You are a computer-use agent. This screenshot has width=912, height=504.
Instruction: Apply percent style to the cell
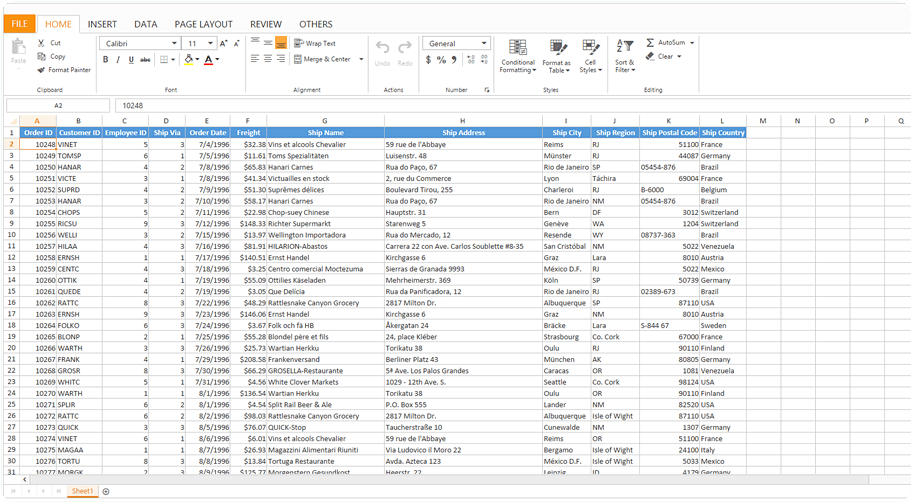pyautogui.click(x=441, y=60)
